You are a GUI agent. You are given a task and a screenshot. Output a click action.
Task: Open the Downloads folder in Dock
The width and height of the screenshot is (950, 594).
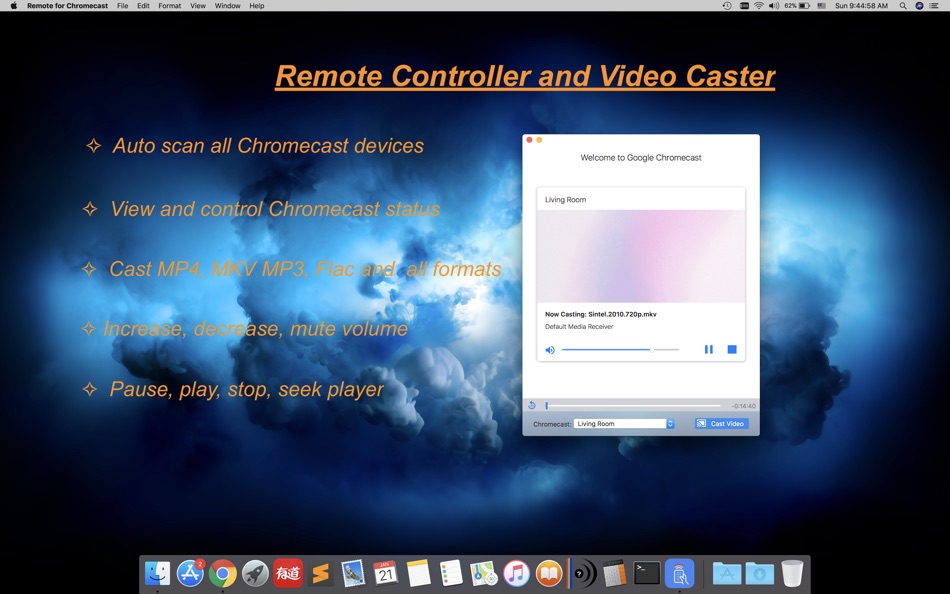(760, 573)
